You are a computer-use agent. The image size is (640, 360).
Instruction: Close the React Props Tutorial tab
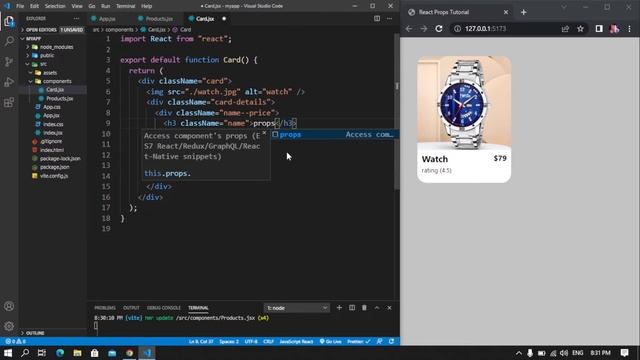pos(506,12)
